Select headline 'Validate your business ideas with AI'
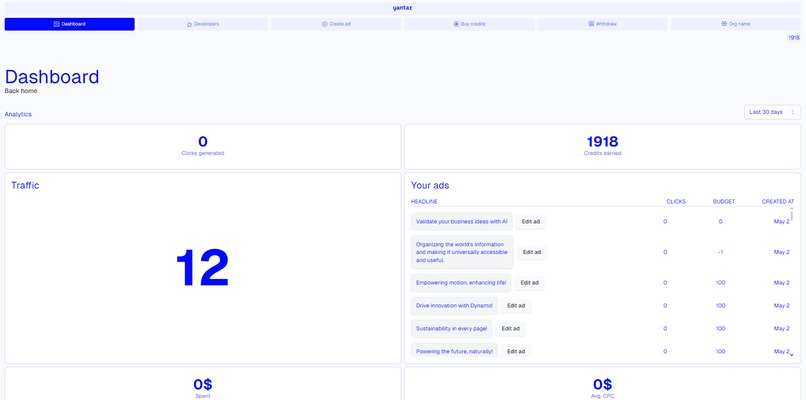The height and width of the screenshot is (400, 806). (462, 222)
